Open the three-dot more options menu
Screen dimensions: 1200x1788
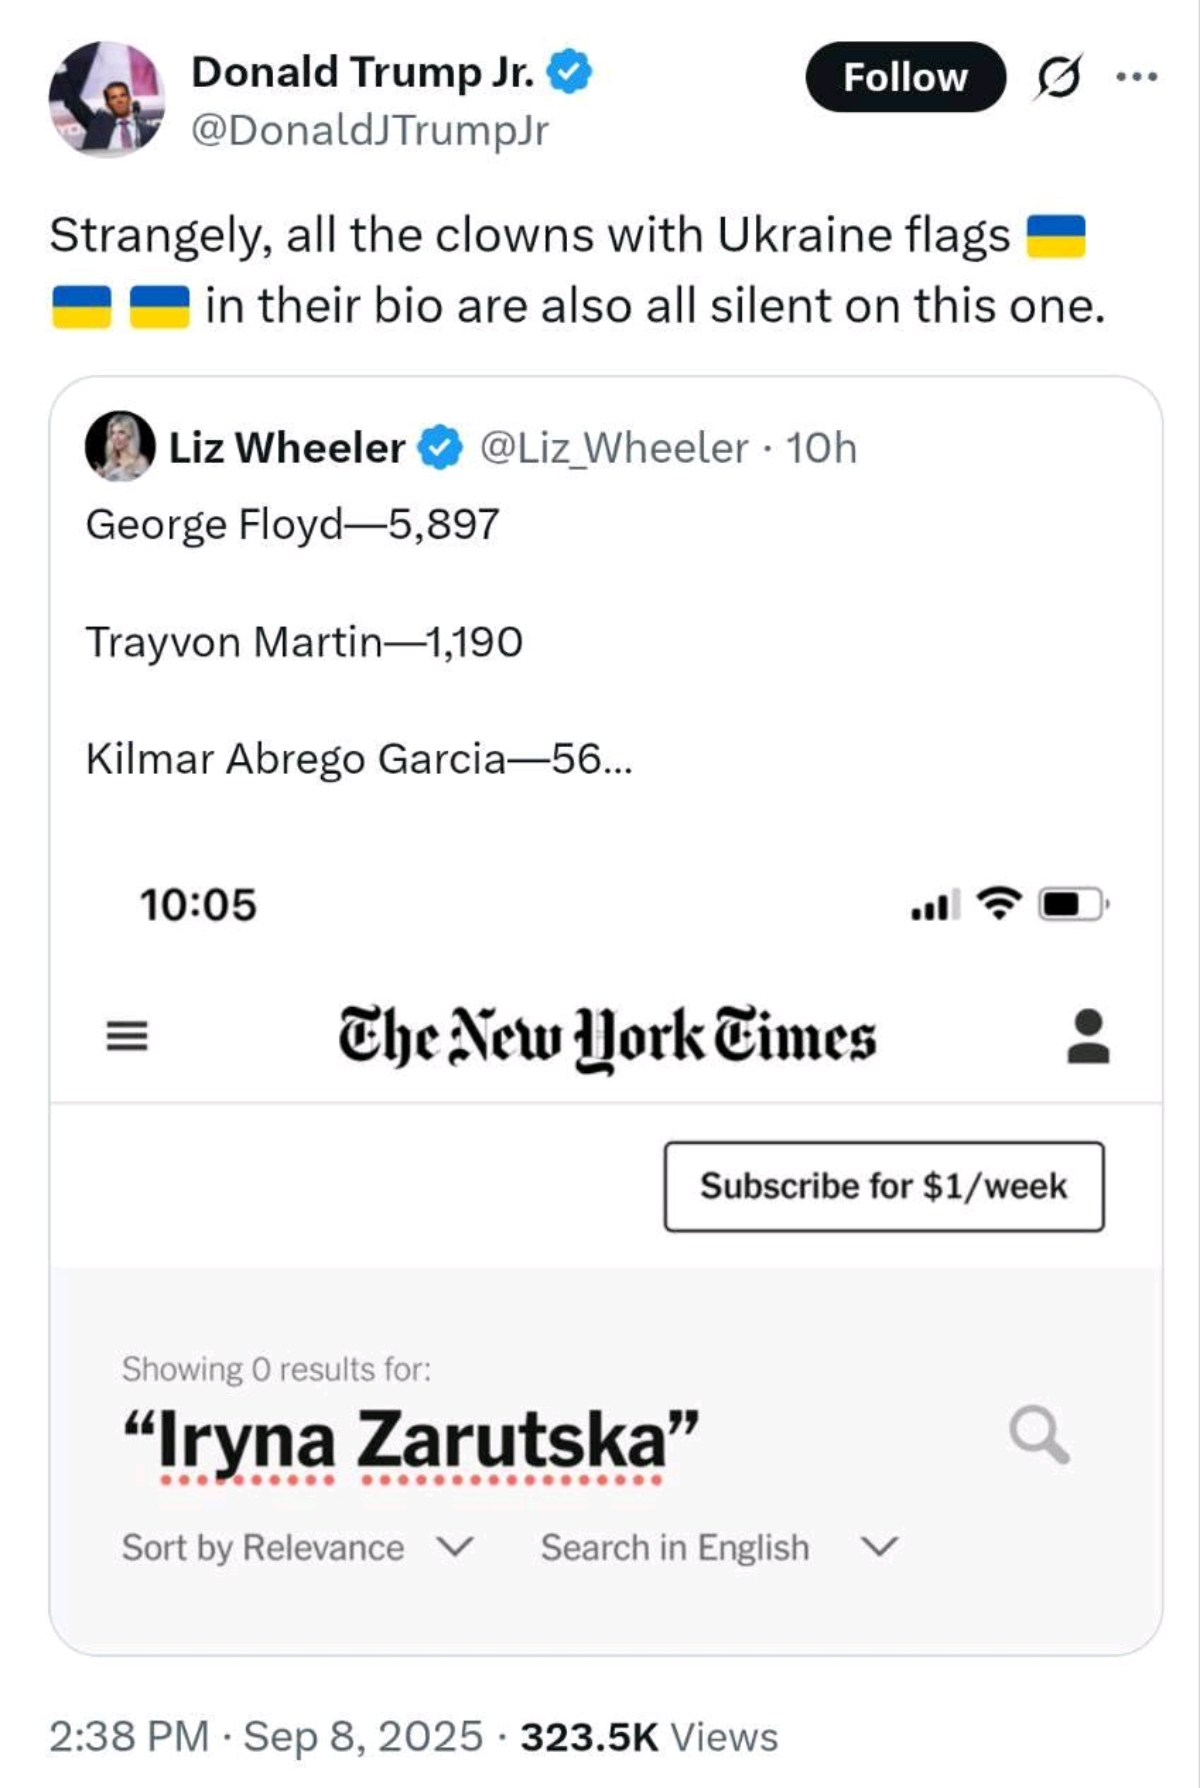1138,76
